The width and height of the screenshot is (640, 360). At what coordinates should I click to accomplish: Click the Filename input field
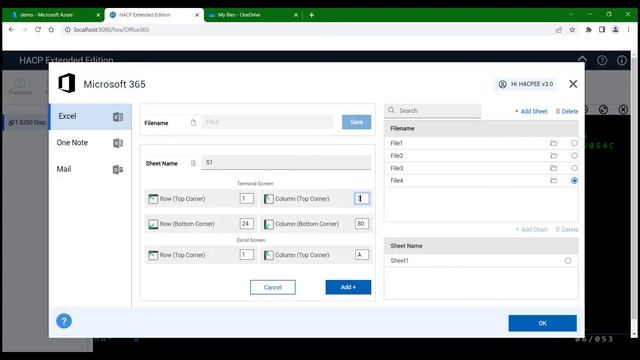(267, 122)
